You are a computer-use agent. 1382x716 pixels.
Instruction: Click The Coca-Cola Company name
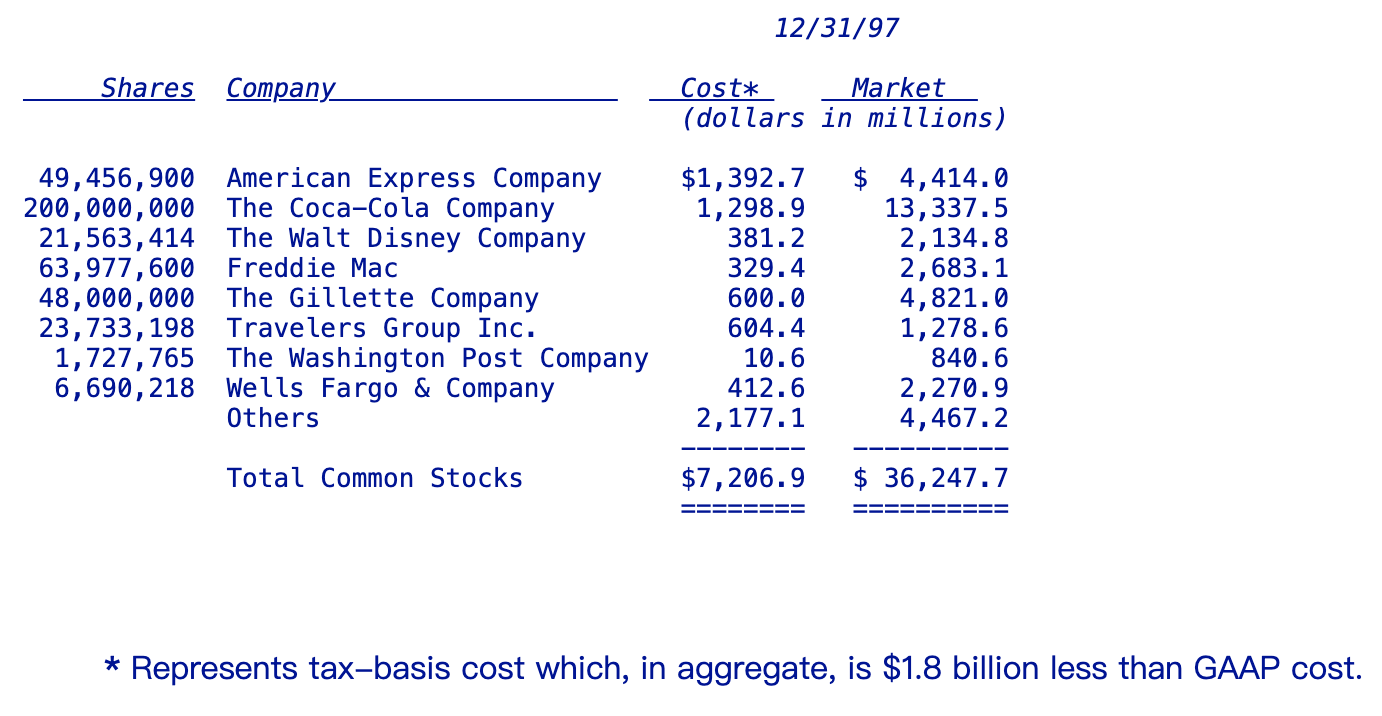390,209
